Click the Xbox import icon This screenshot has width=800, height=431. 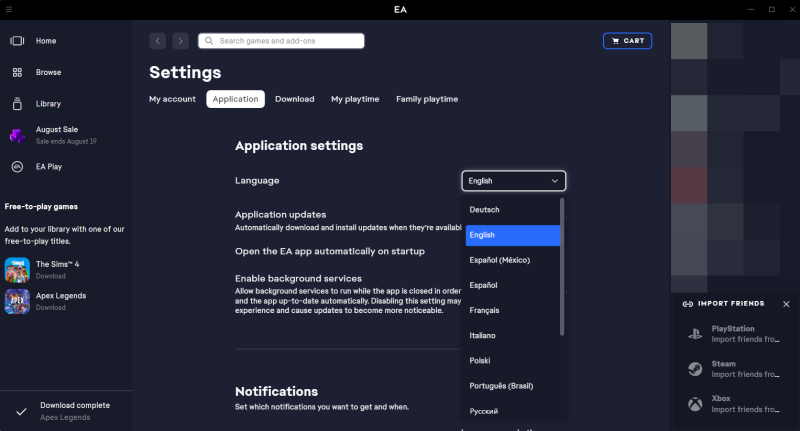pyautogui.click(x=693, y=404)
